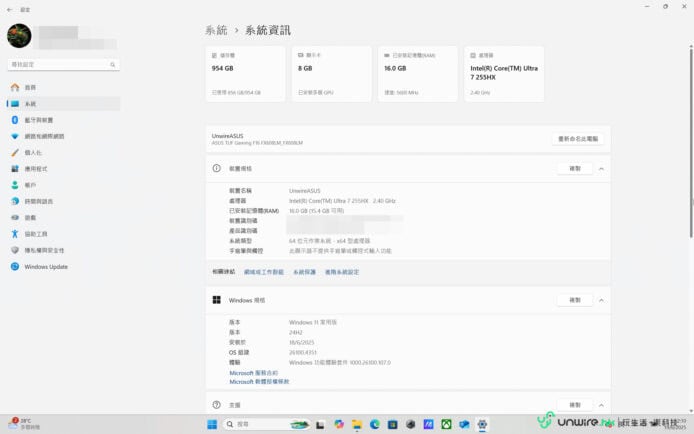Collapse the 裝置規格 device specifications section
Viewport: 694px width, 434px height.
coord(601,169)
